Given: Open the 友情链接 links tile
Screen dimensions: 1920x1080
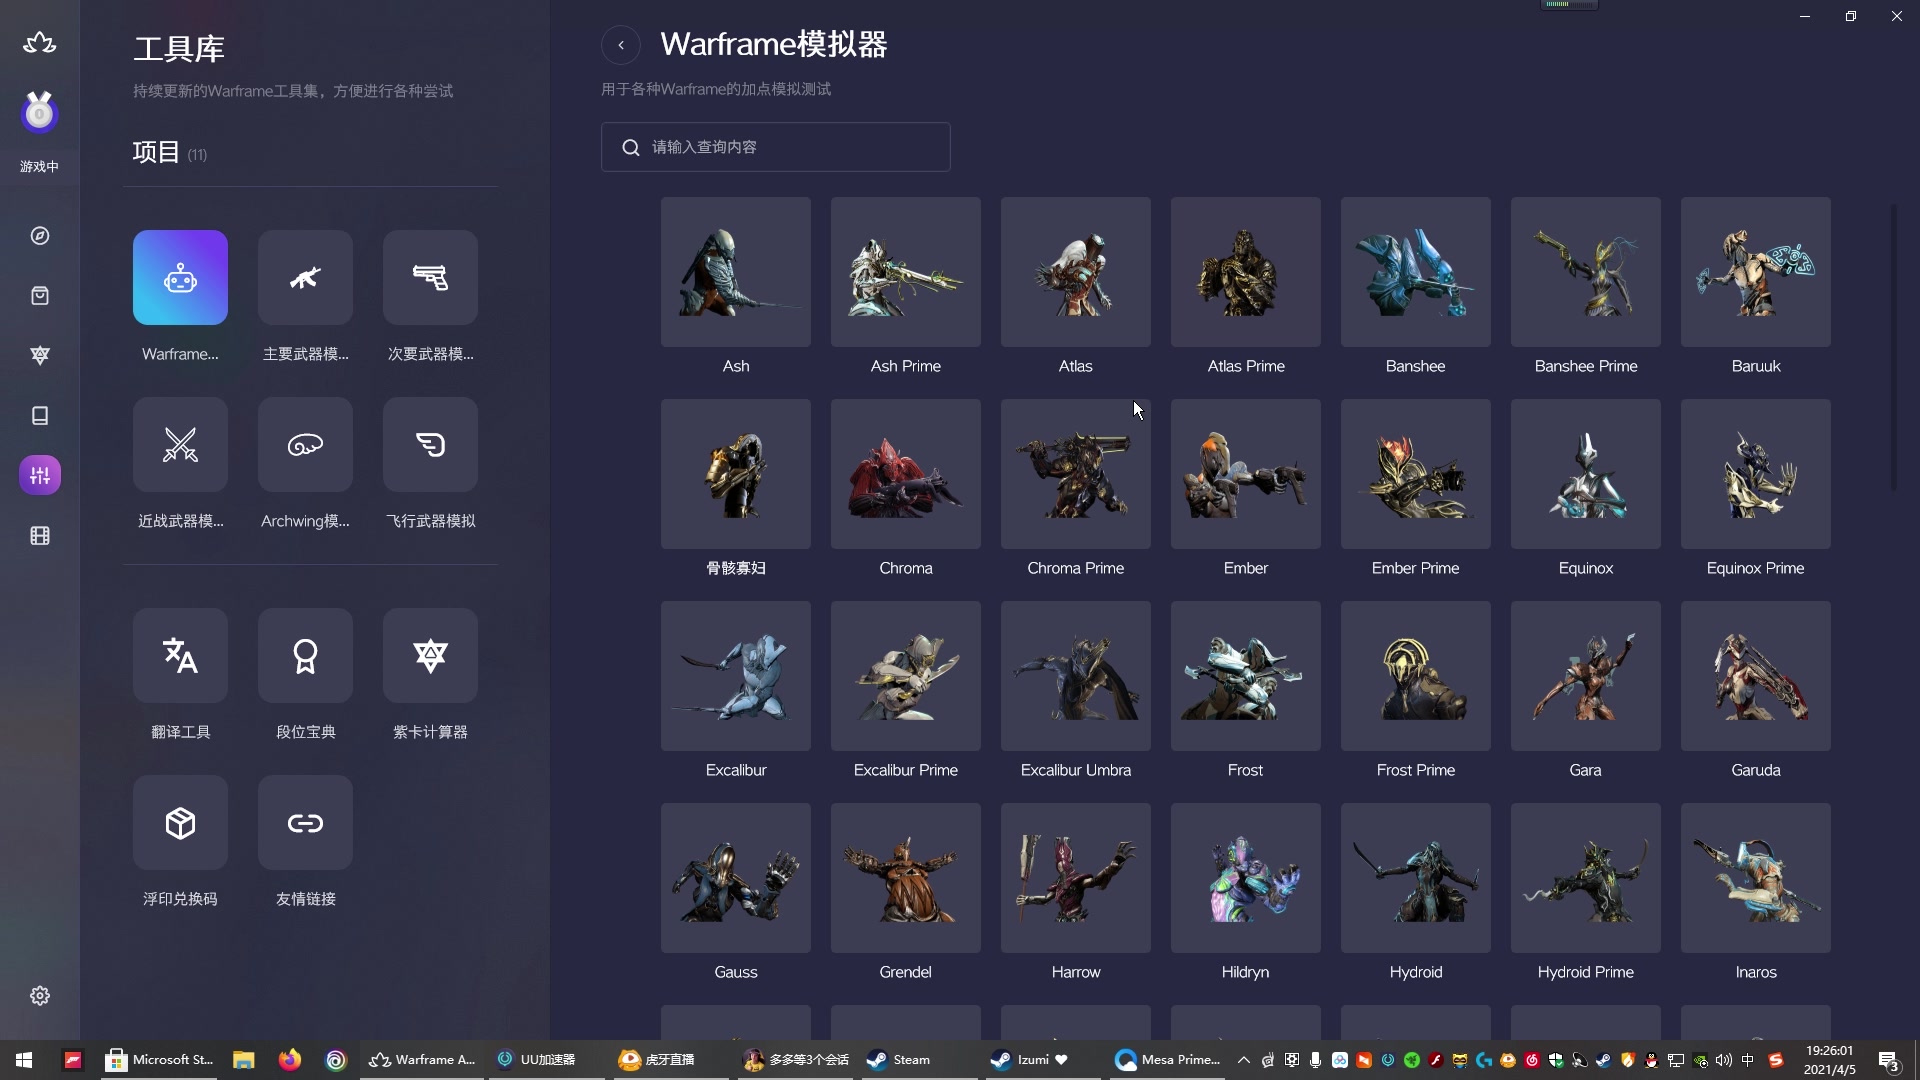Looking at the screenshot, I should pos(305,822).
